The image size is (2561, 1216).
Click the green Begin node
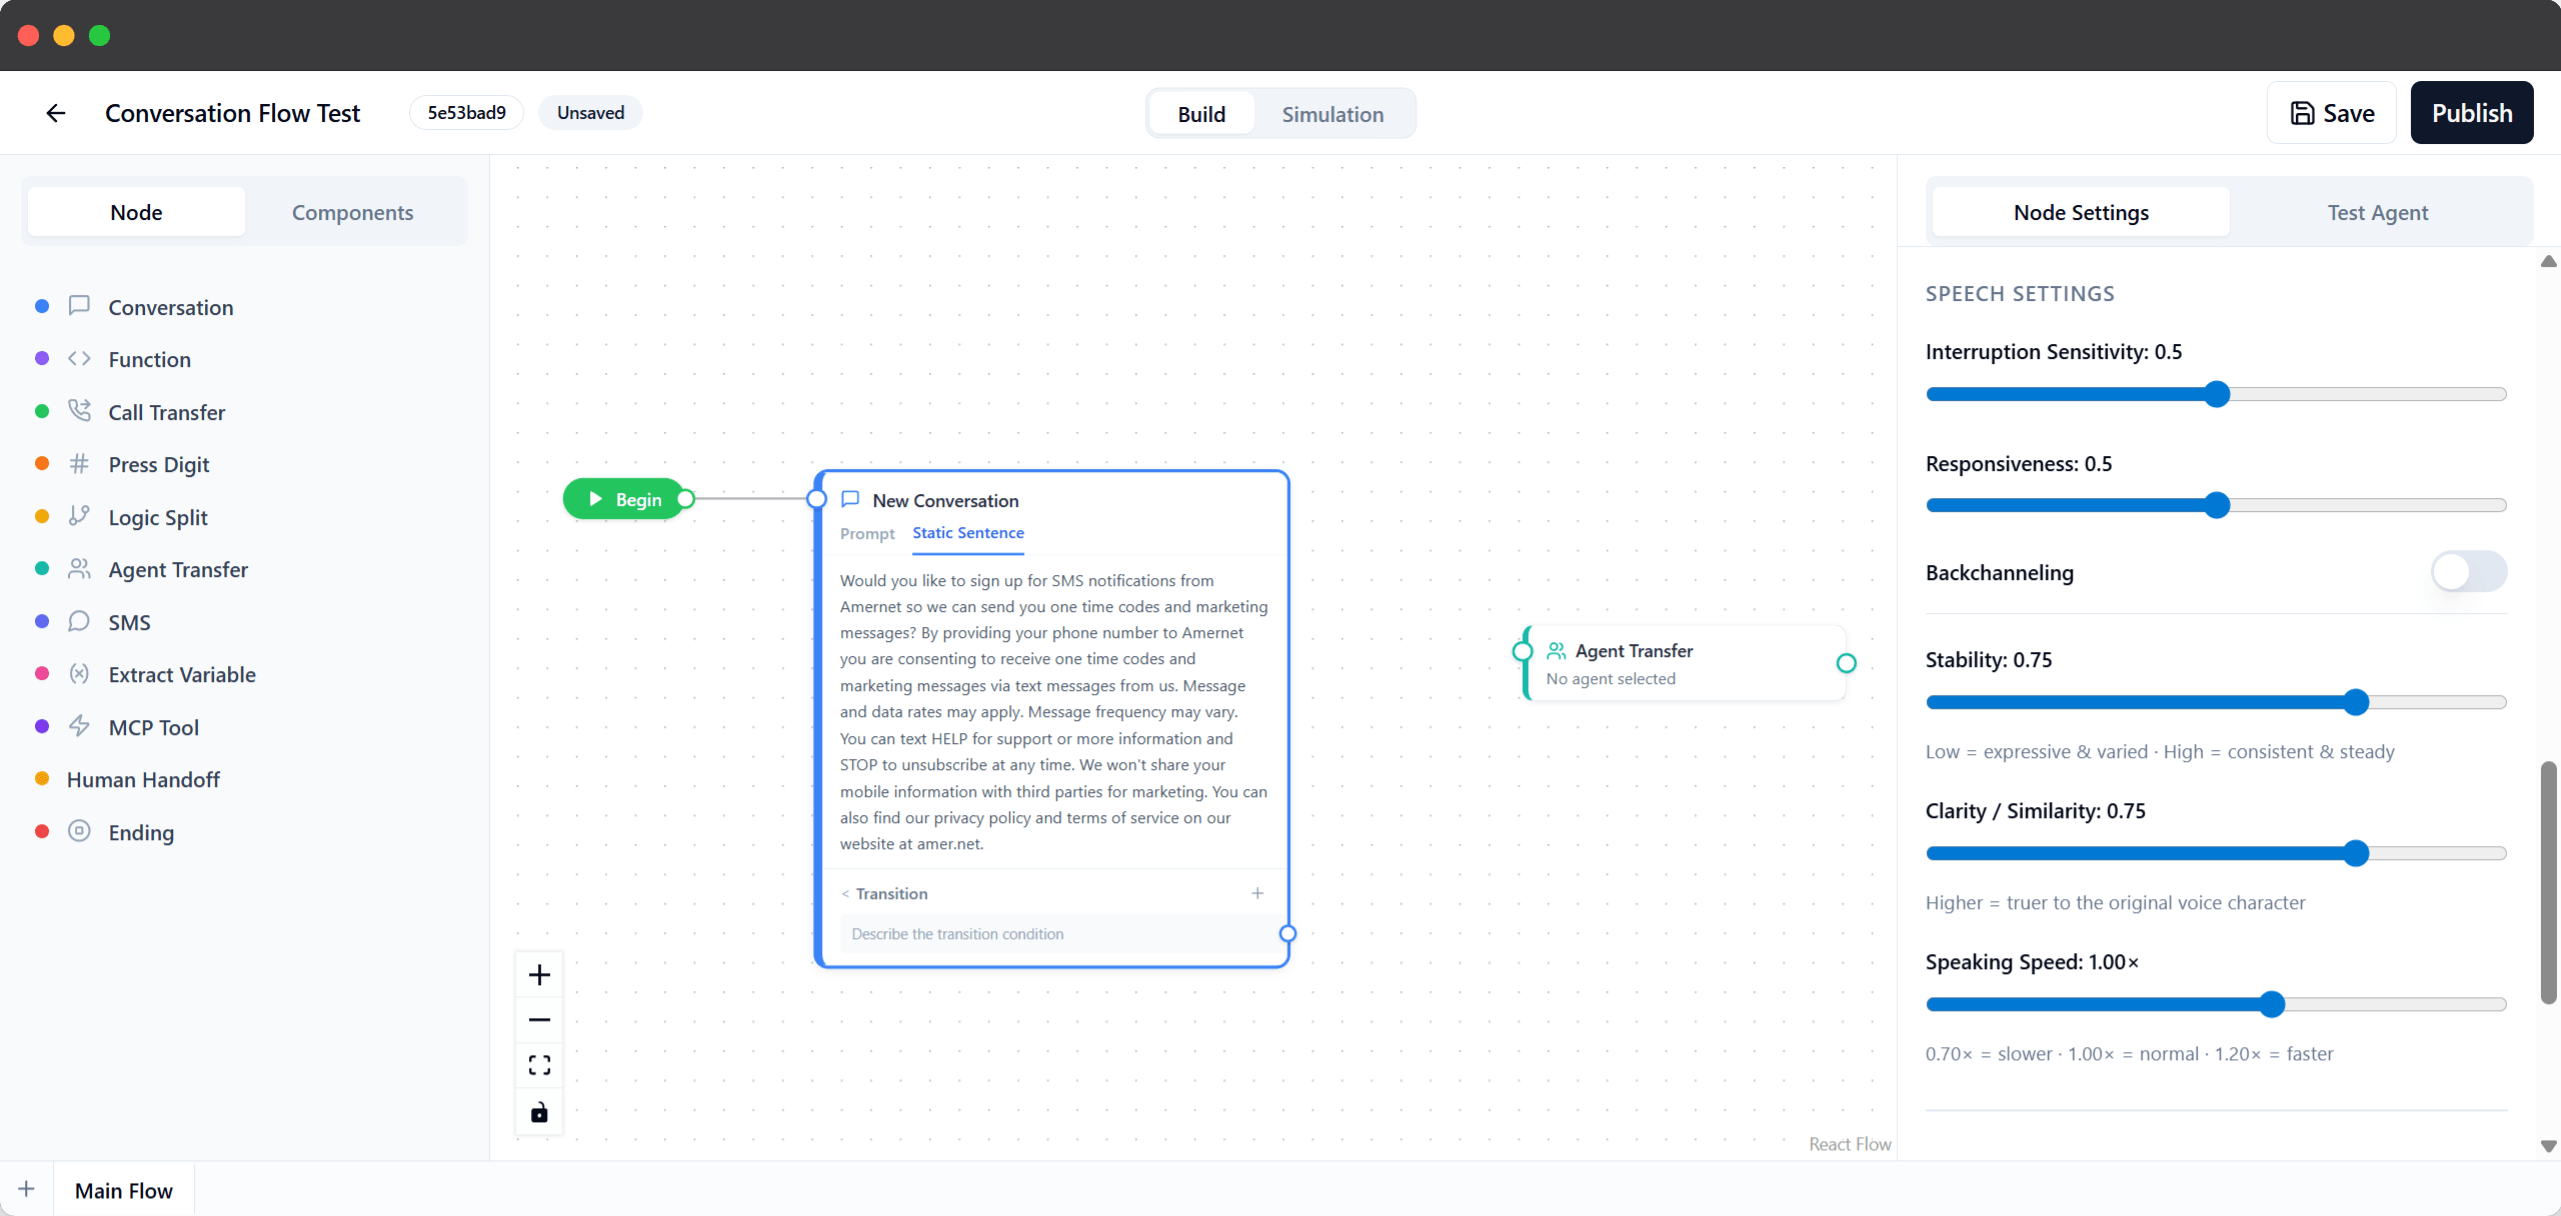coord(624,499)
